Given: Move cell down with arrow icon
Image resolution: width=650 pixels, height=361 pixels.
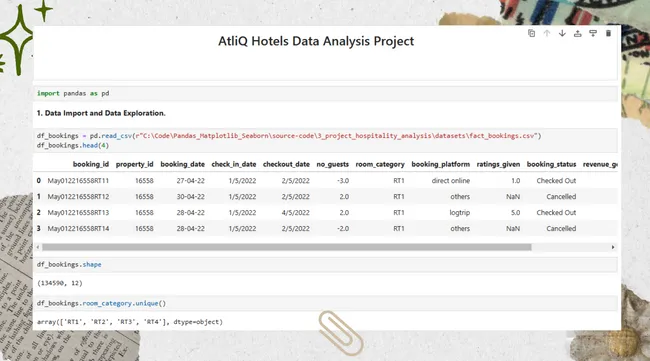Looking at the screenshot, I should coord(562,33).
